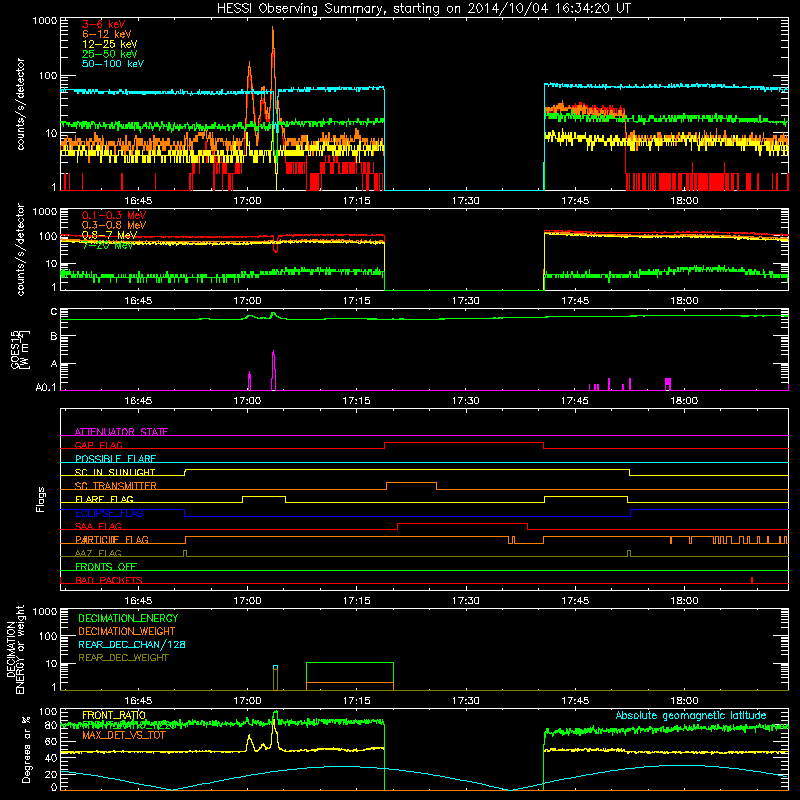Click the tallest magenta spike in GOES panel

274,370
